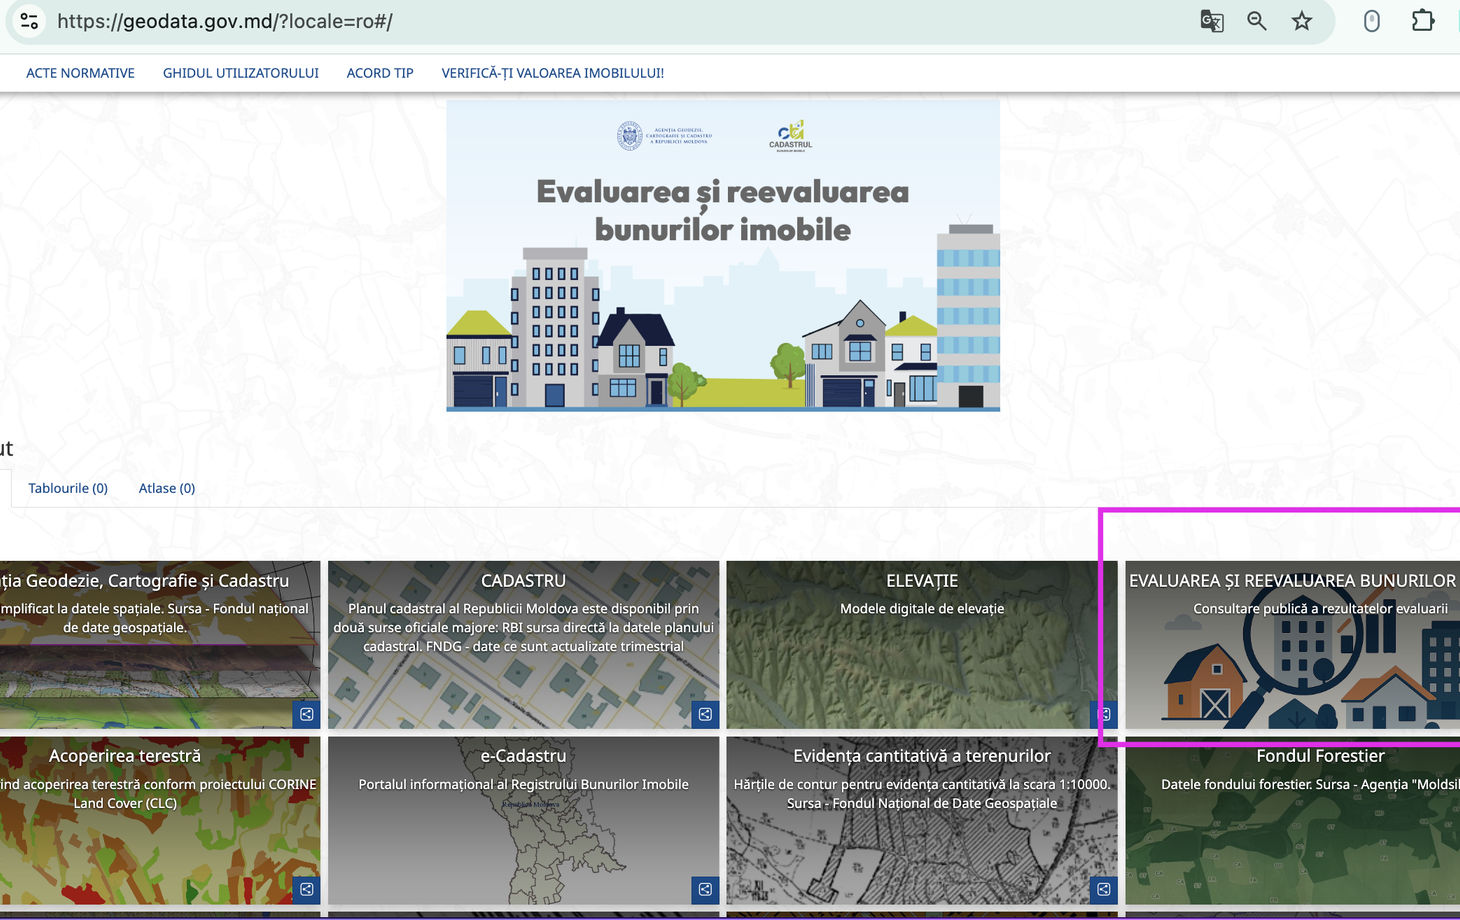Click share icon on e-Cadastru card

705,889
